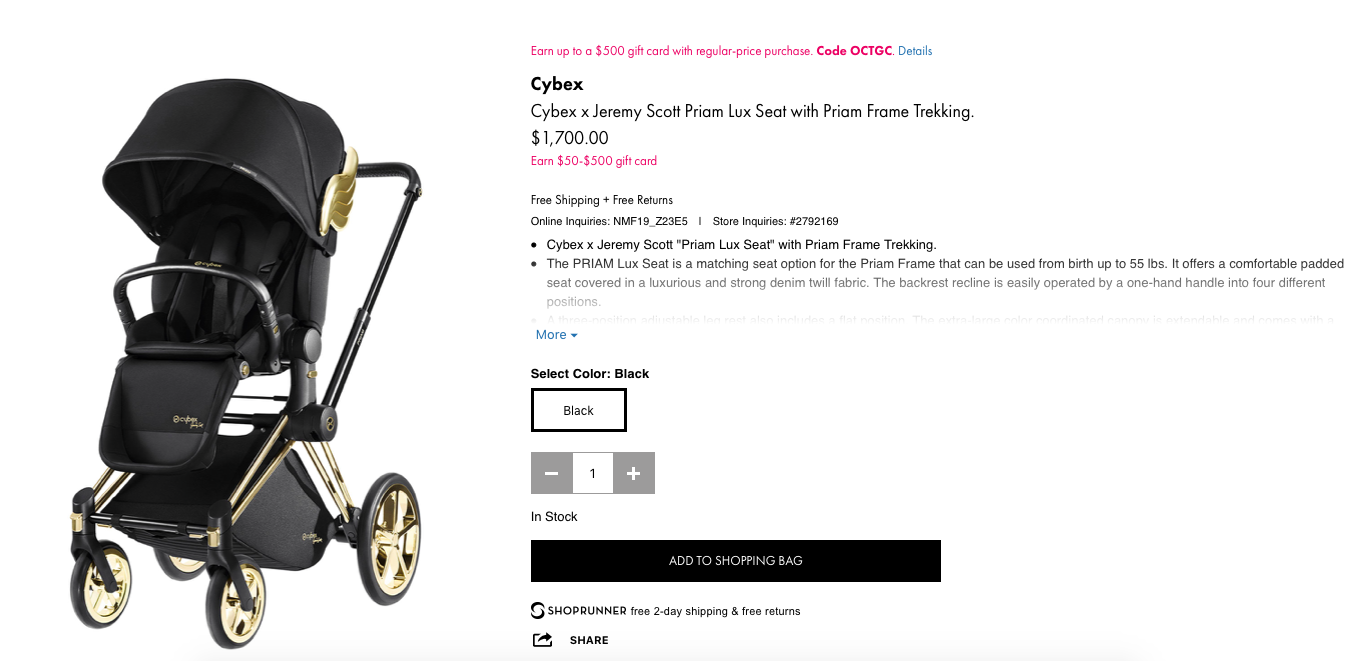The width and height of the screenshot is (1366, 661).
Task: Click the Earn $50-$500 gift card text
Action: 593,161
